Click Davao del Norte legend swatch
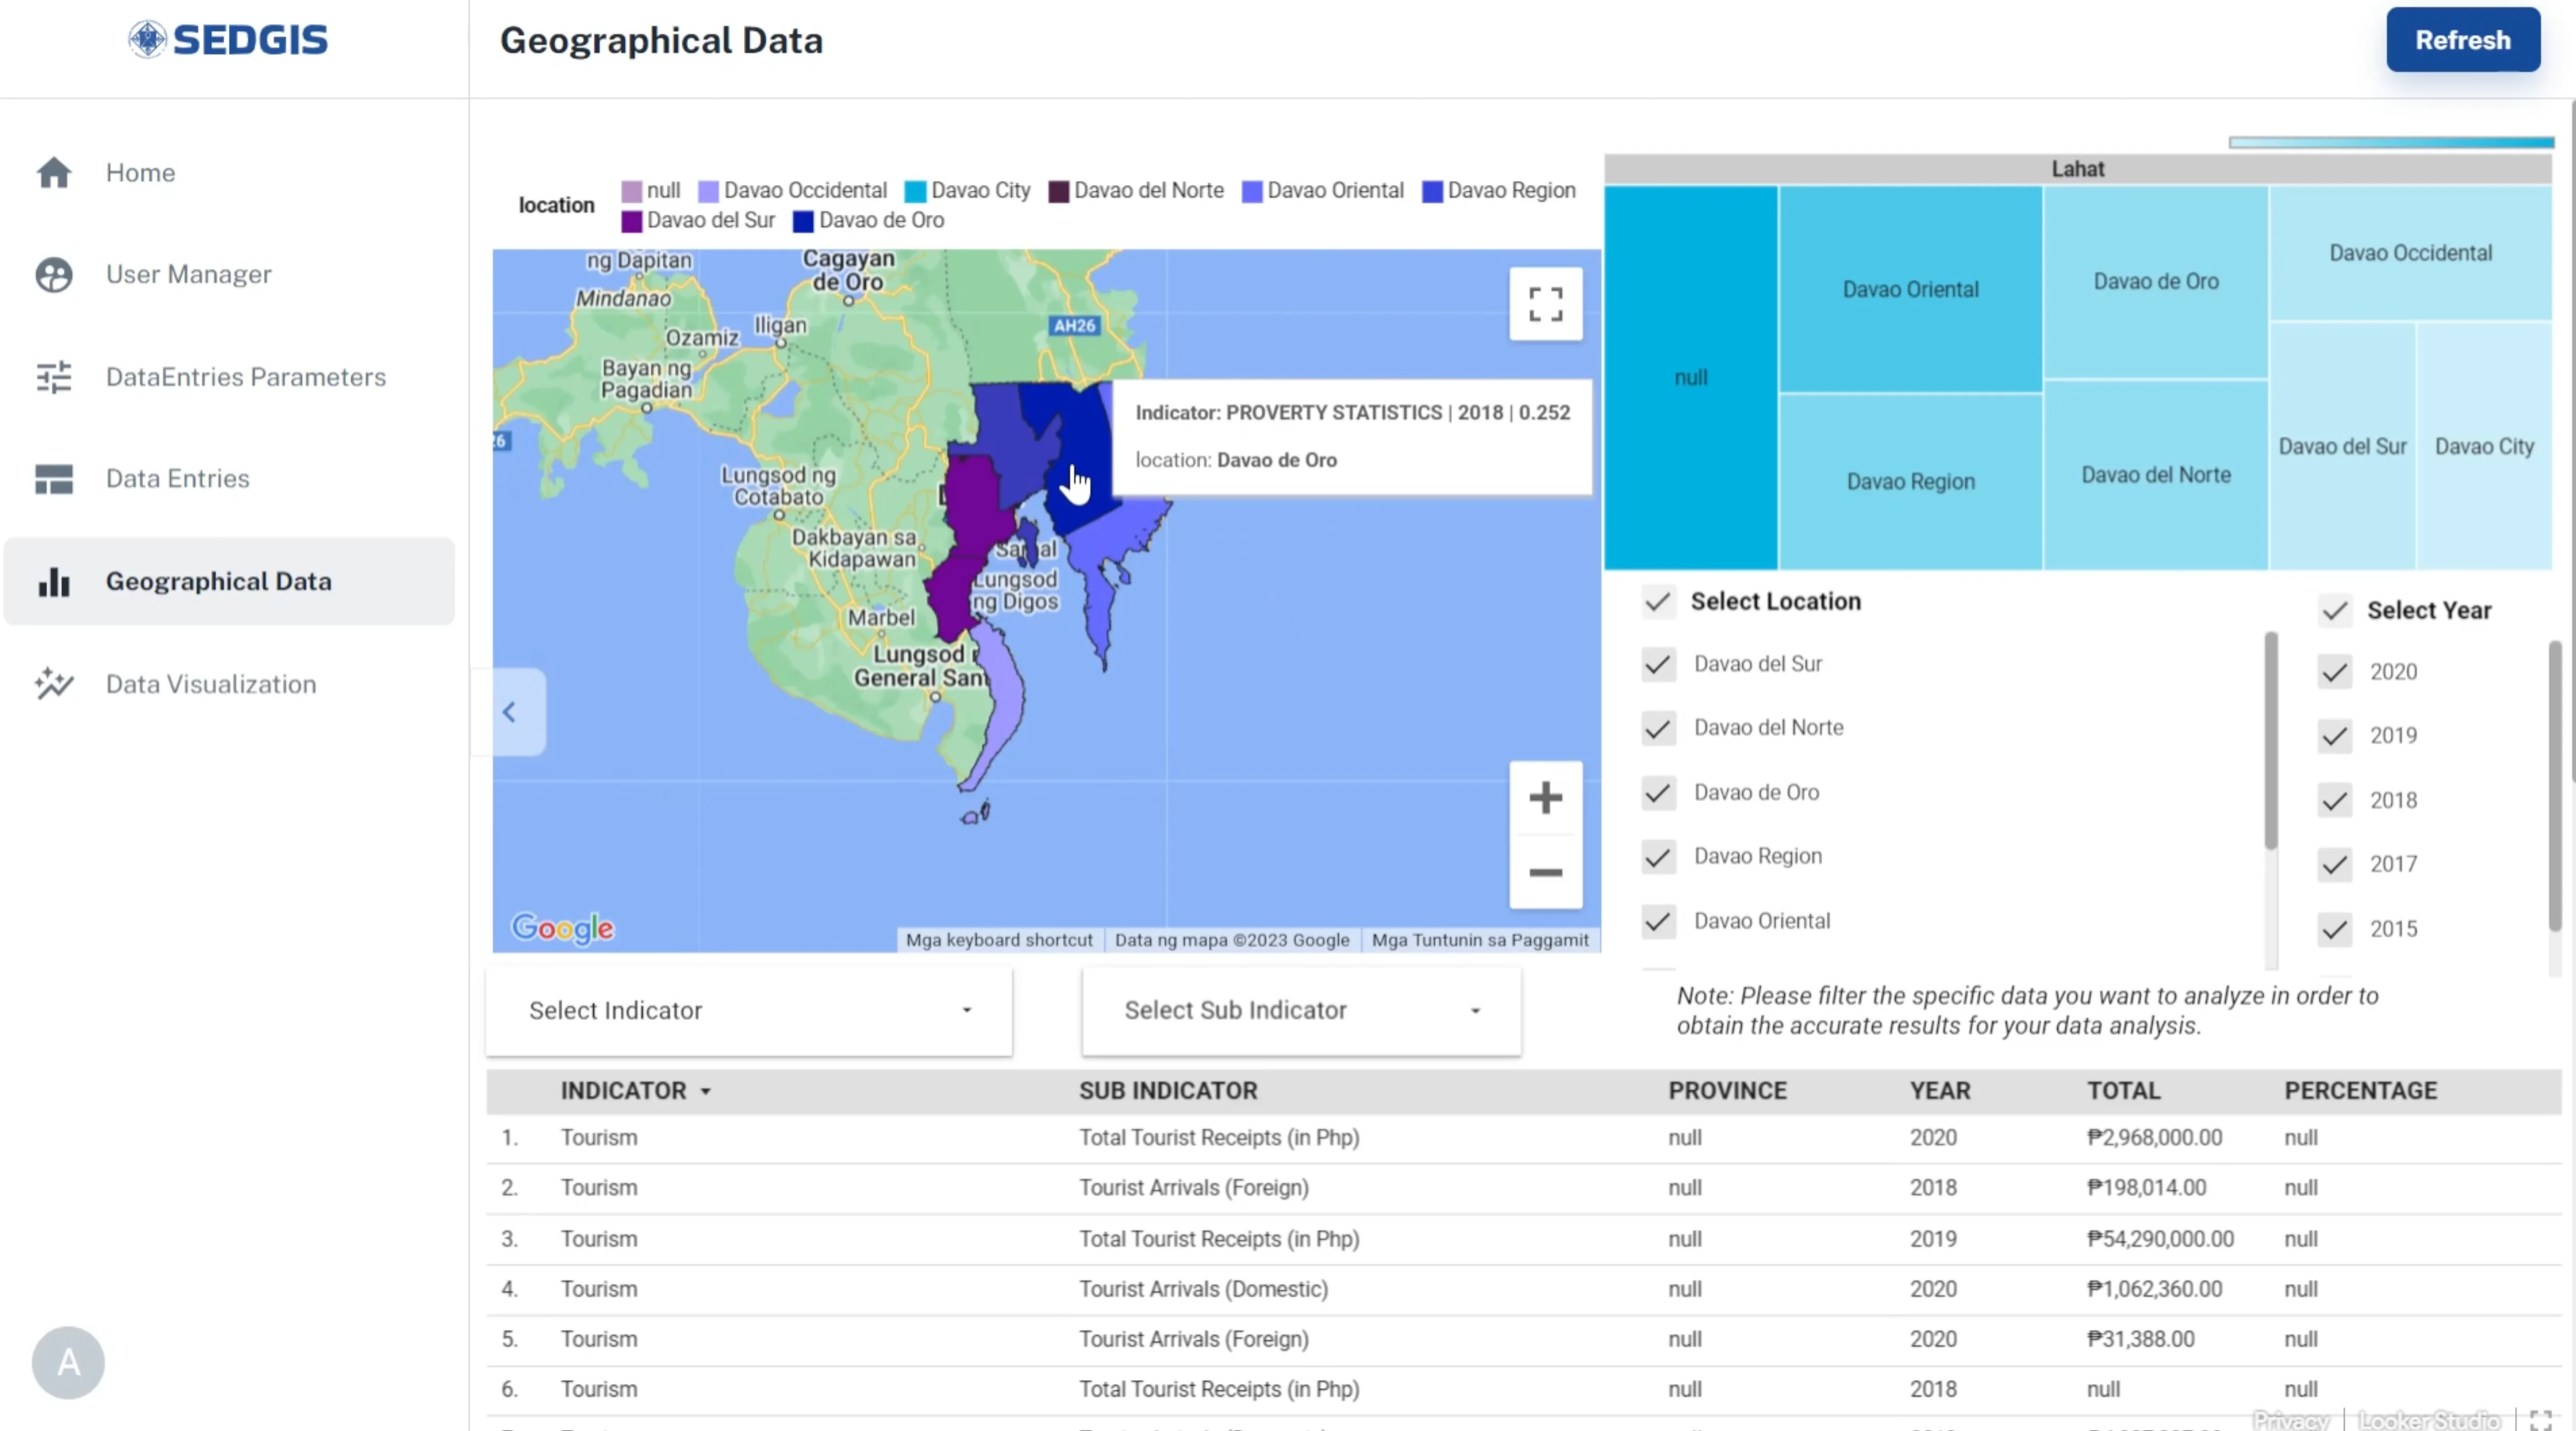 [1058, 191]
